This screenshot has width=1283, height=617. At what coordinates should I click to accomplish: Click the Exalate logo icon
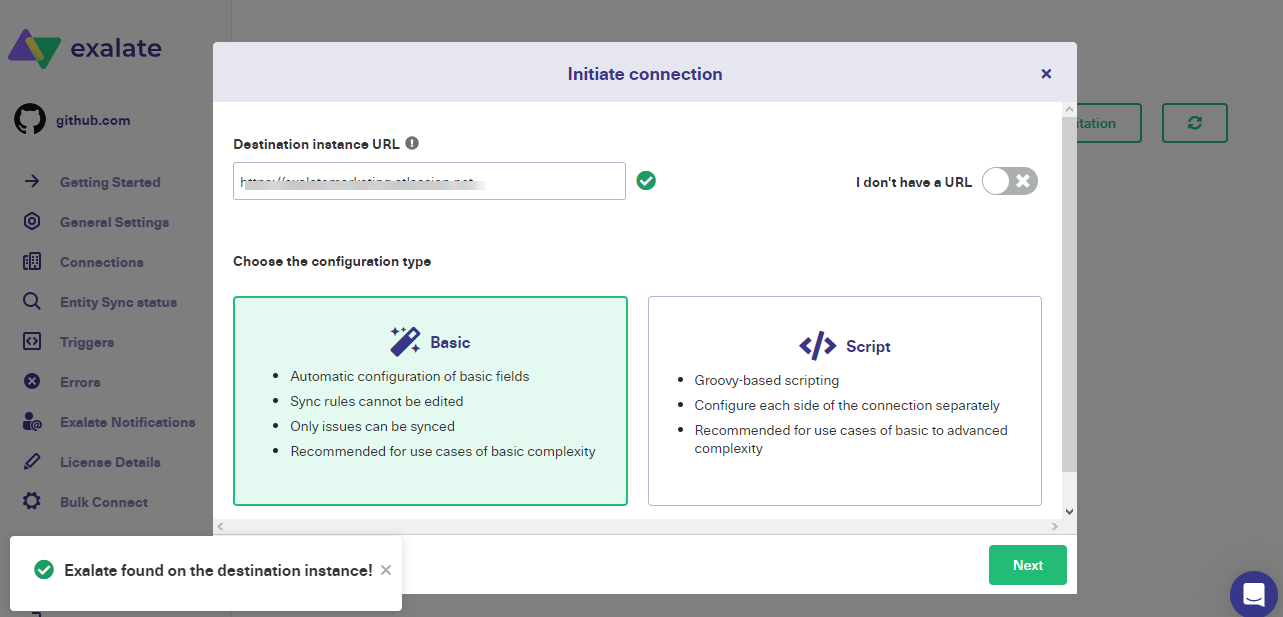click(34, 47)
